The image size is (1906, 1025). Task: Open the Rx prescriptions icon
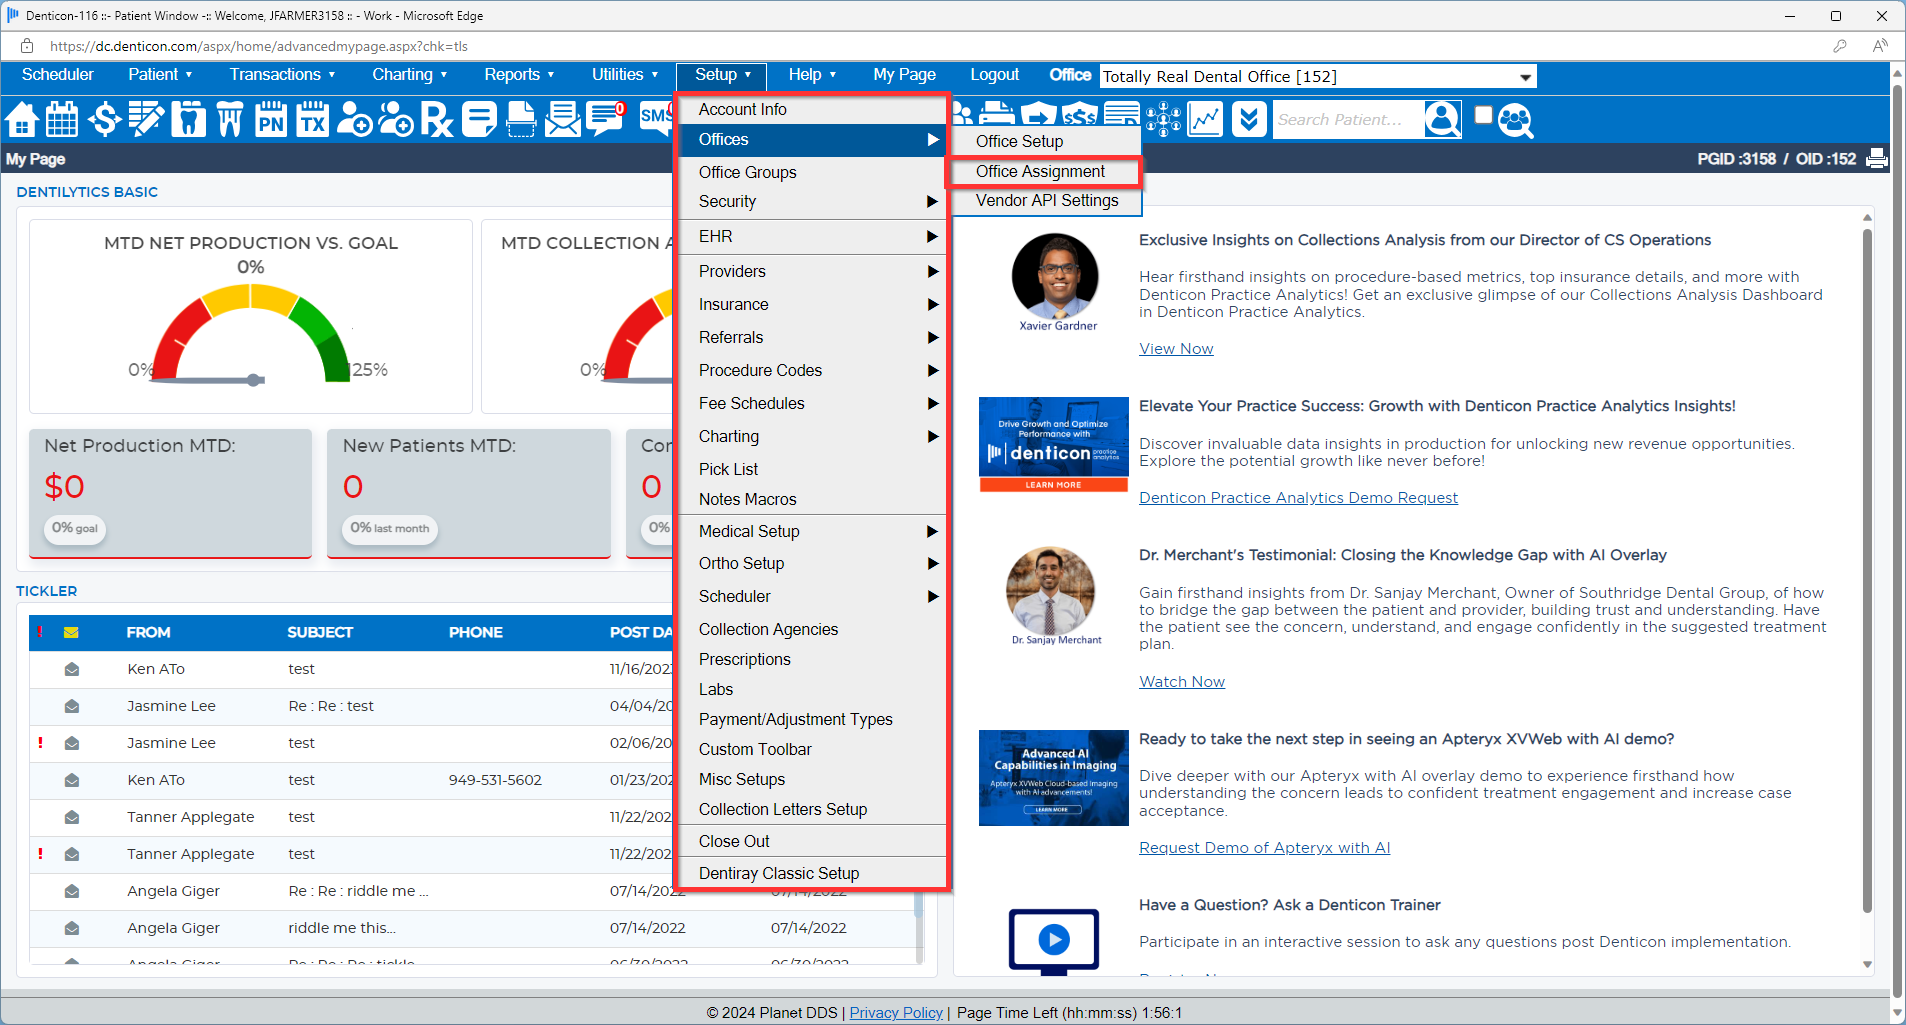(437, 120)
